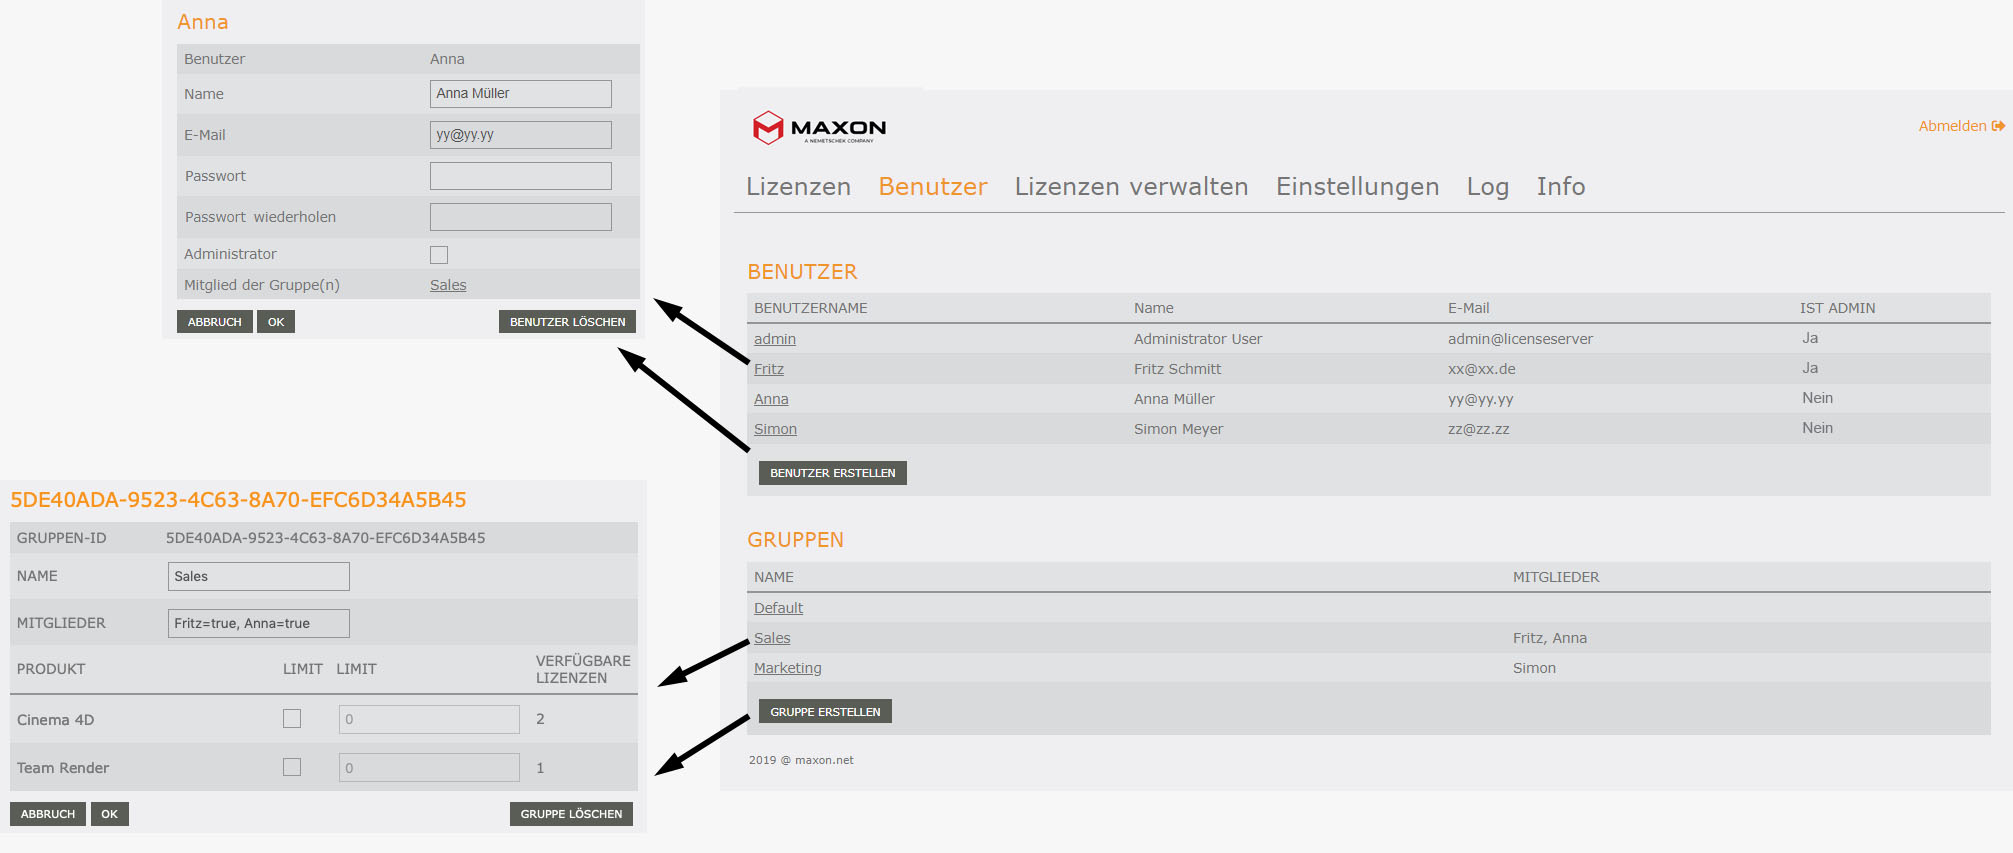Toggle the Team Render limit checkbox

click(292, 767)
